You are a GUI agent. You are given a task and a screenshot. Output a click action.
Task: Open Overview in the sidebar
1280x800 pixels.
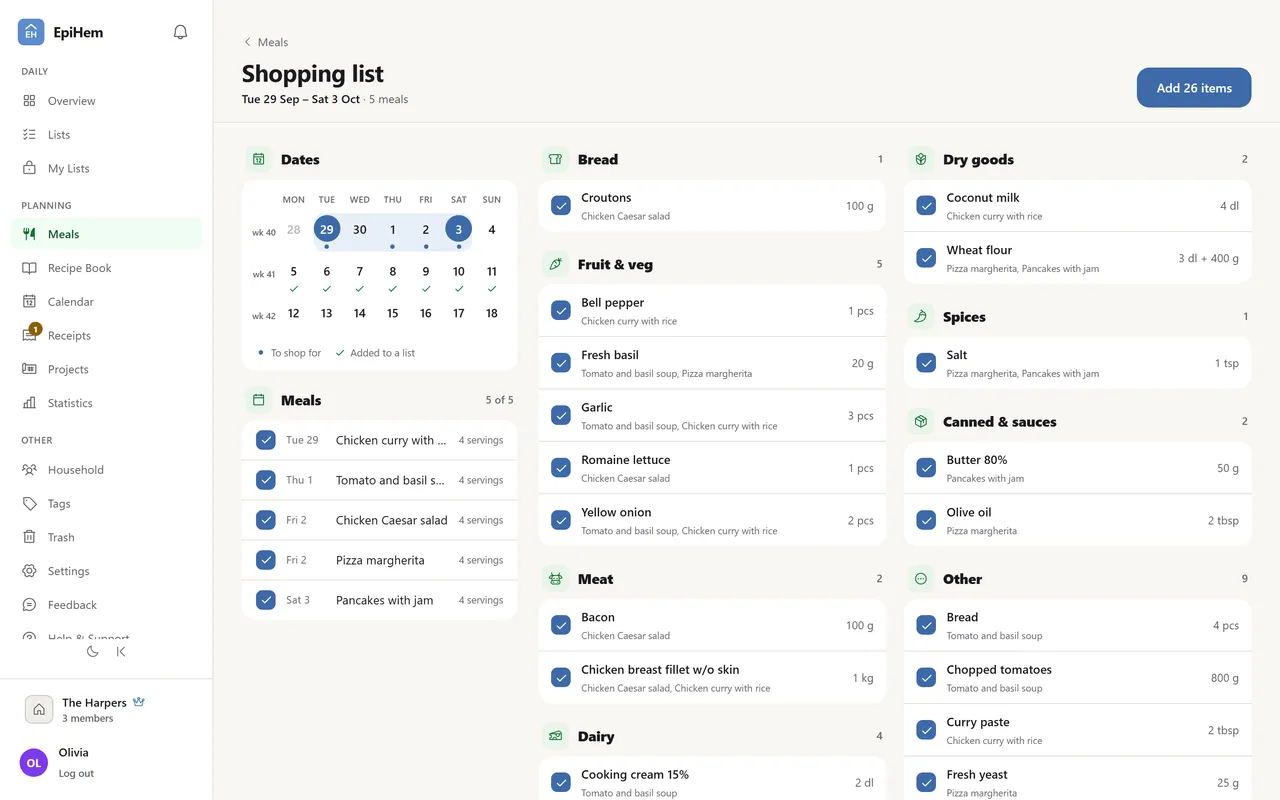(x=106, y=101)
